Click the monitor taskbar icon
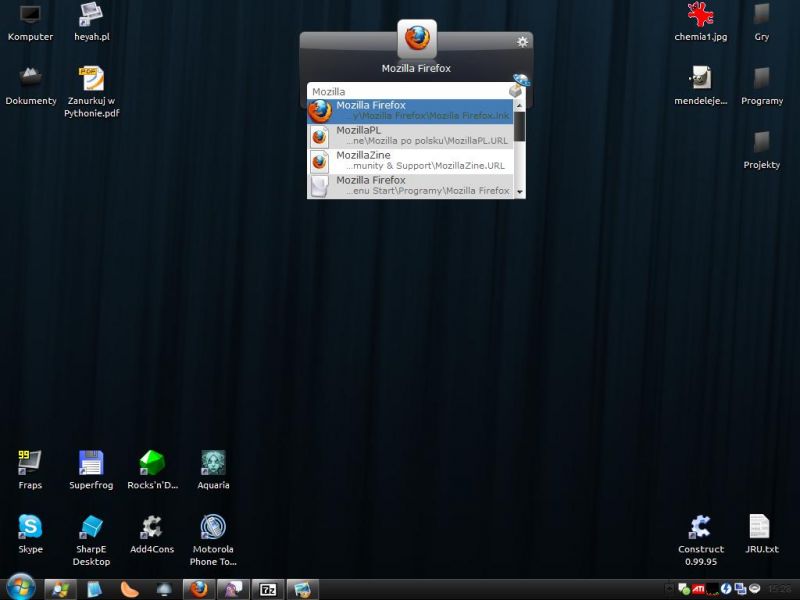 point(164,590)
